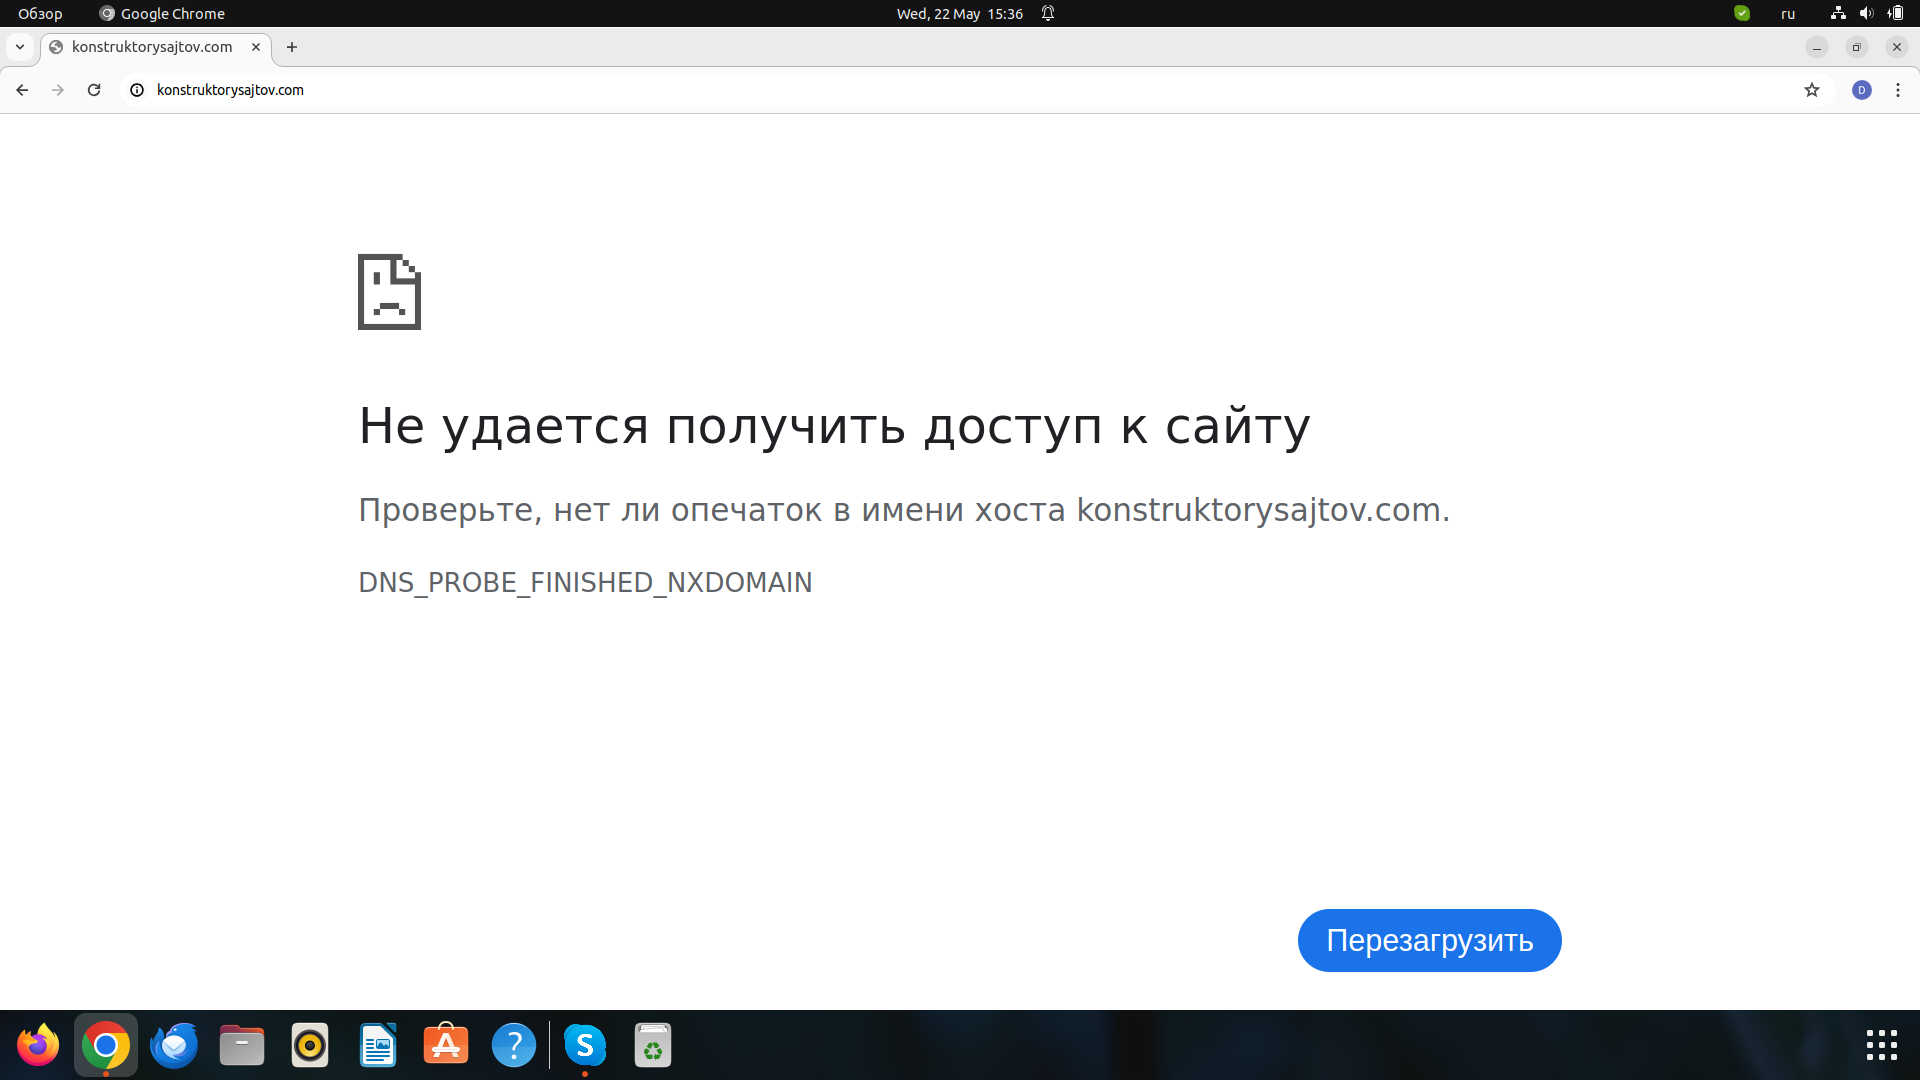The height and width of the screenshot is (1080, 1920).
Task: Open Skype from the dock
Action: tap(586, 1045)
